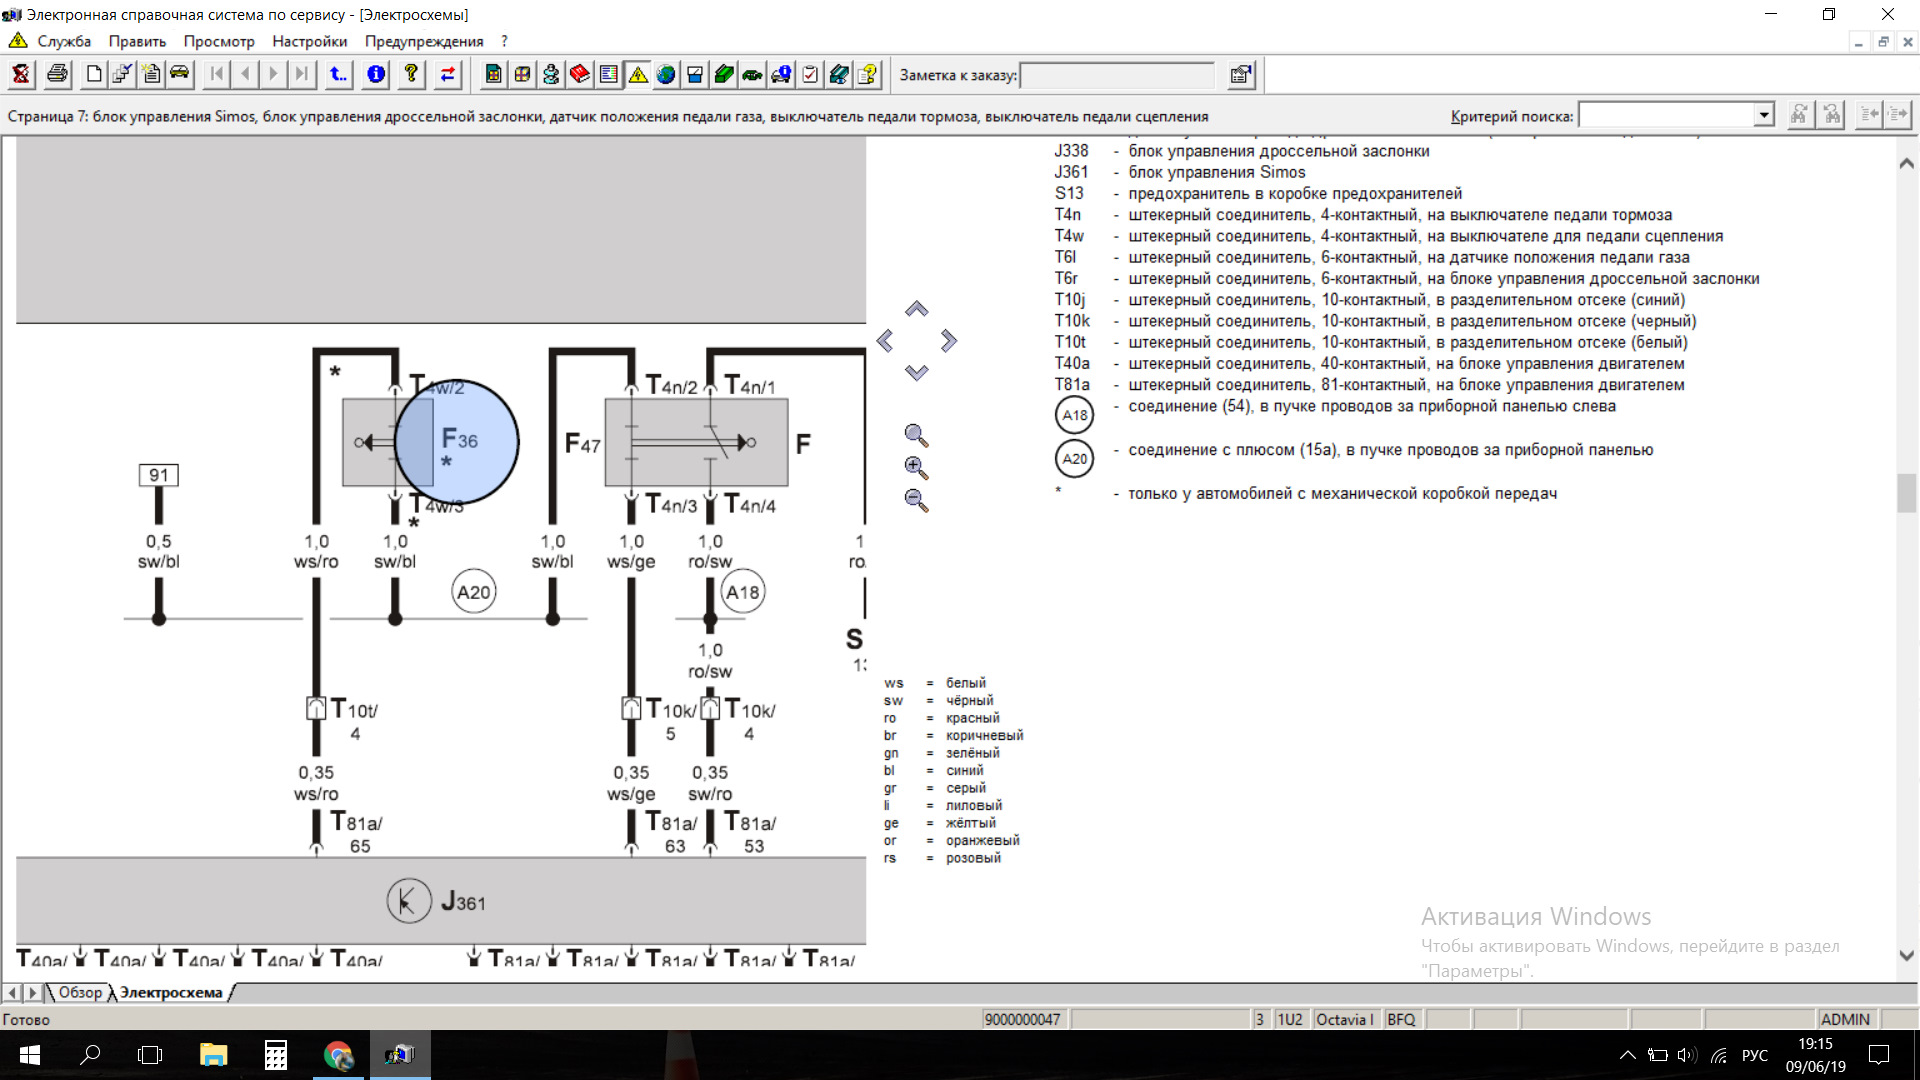Screen dimensions: 1920x1080
Task: Go to previous page toolbar arrow
Action: click(245, 74)
